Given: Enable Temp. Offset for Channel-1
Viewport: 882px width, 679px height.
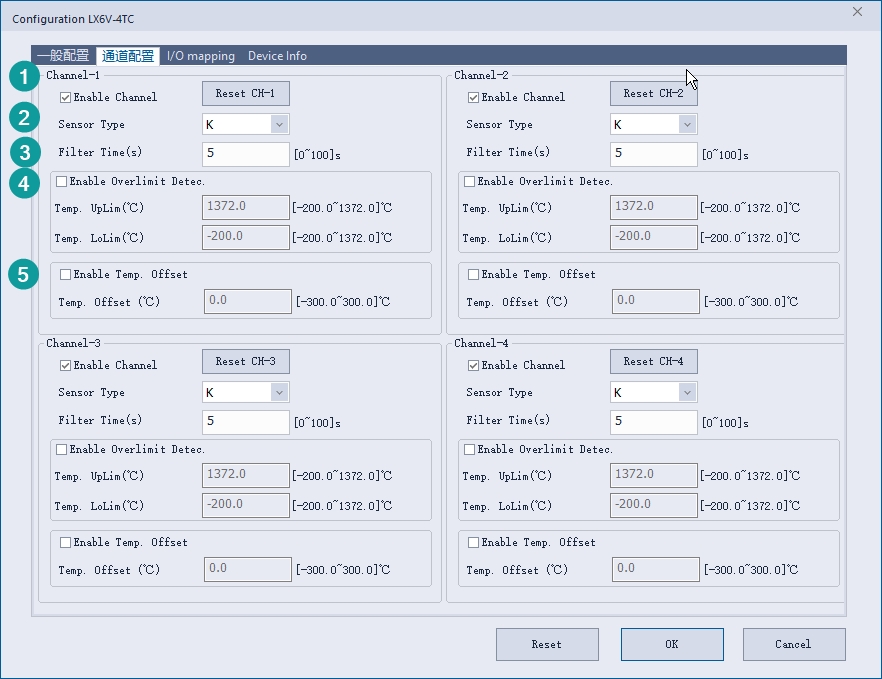Looking at the screenshot, I should point(65,274).
